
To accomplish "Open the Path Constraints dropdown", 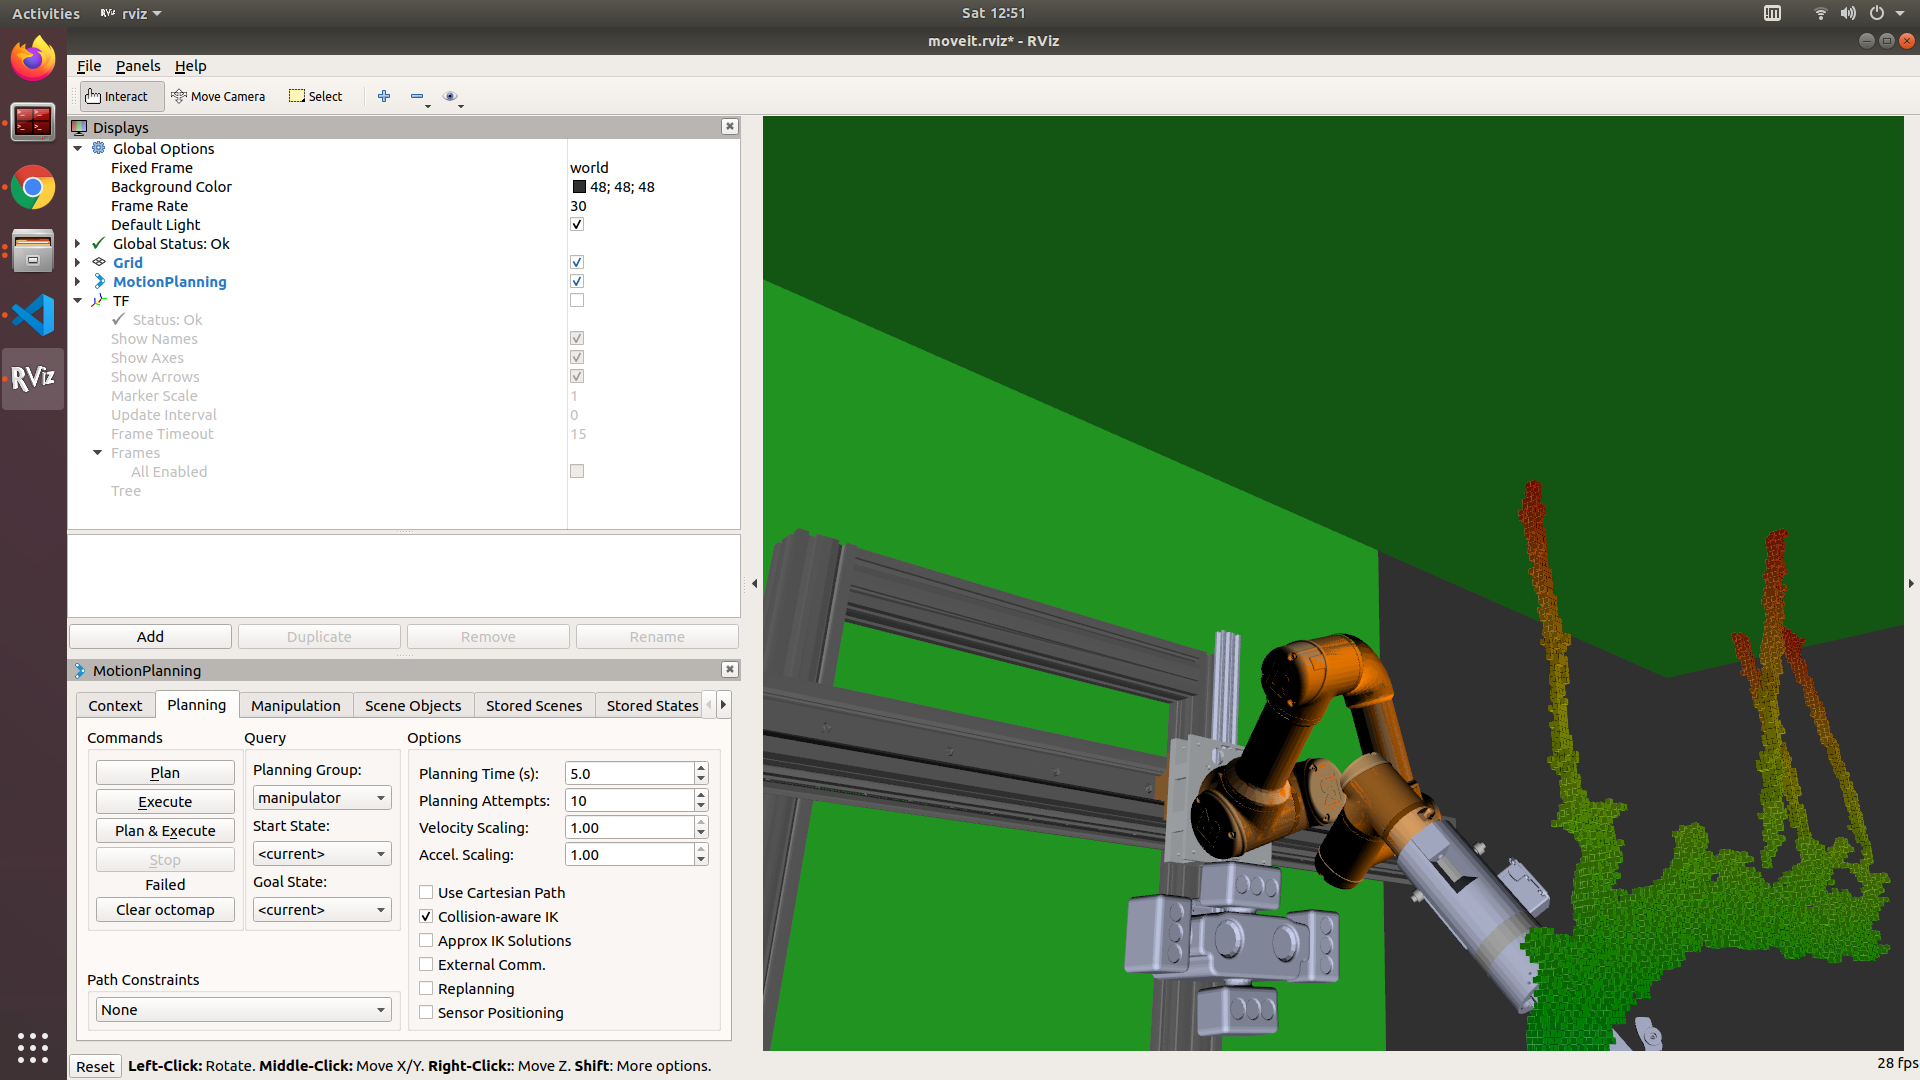I will [x=244, y=1009].
